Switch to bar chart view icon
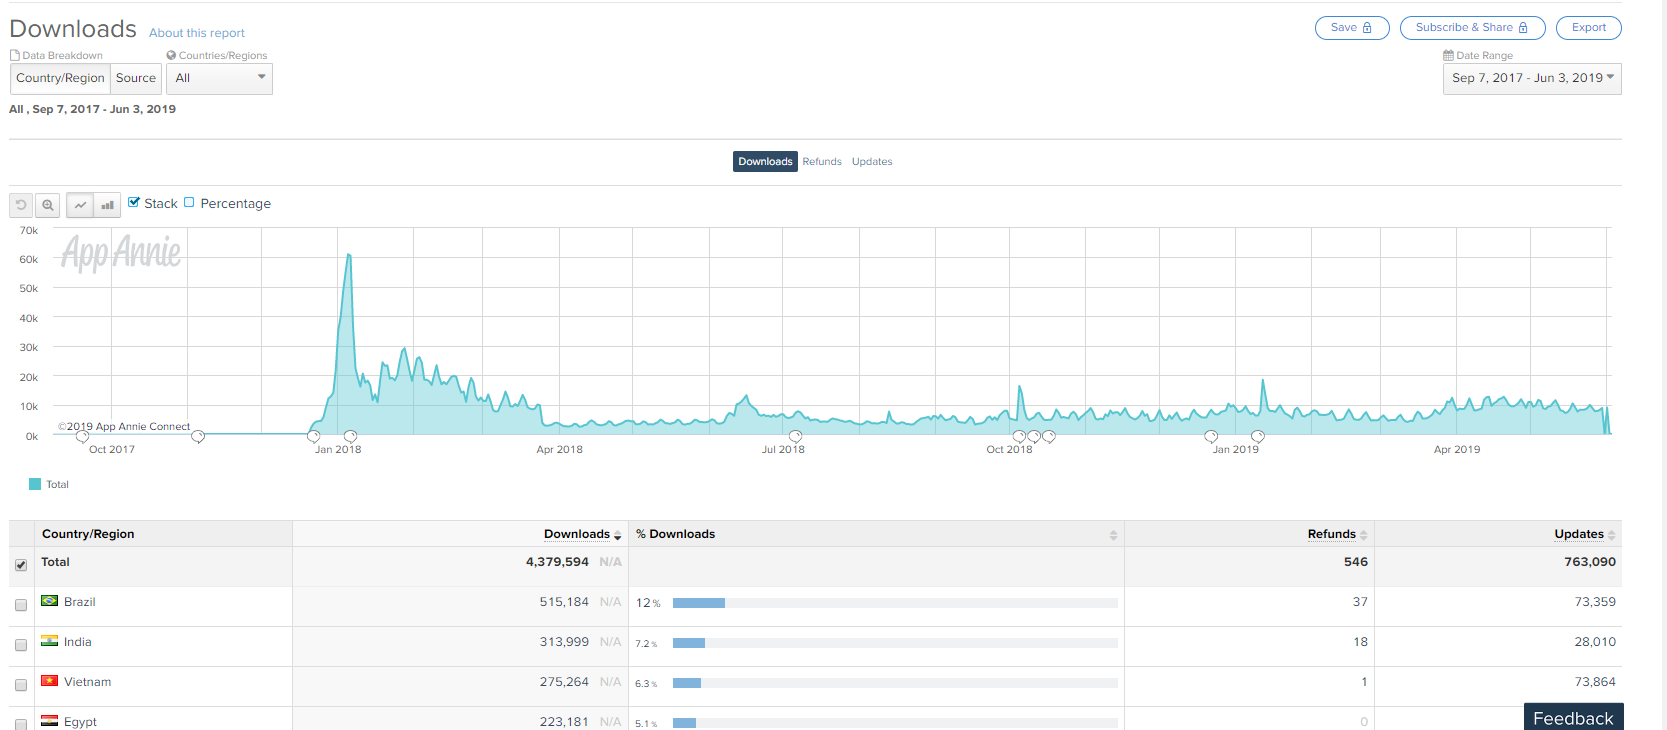The height and width of the screenshot is (730, 1667). point(107,205)
